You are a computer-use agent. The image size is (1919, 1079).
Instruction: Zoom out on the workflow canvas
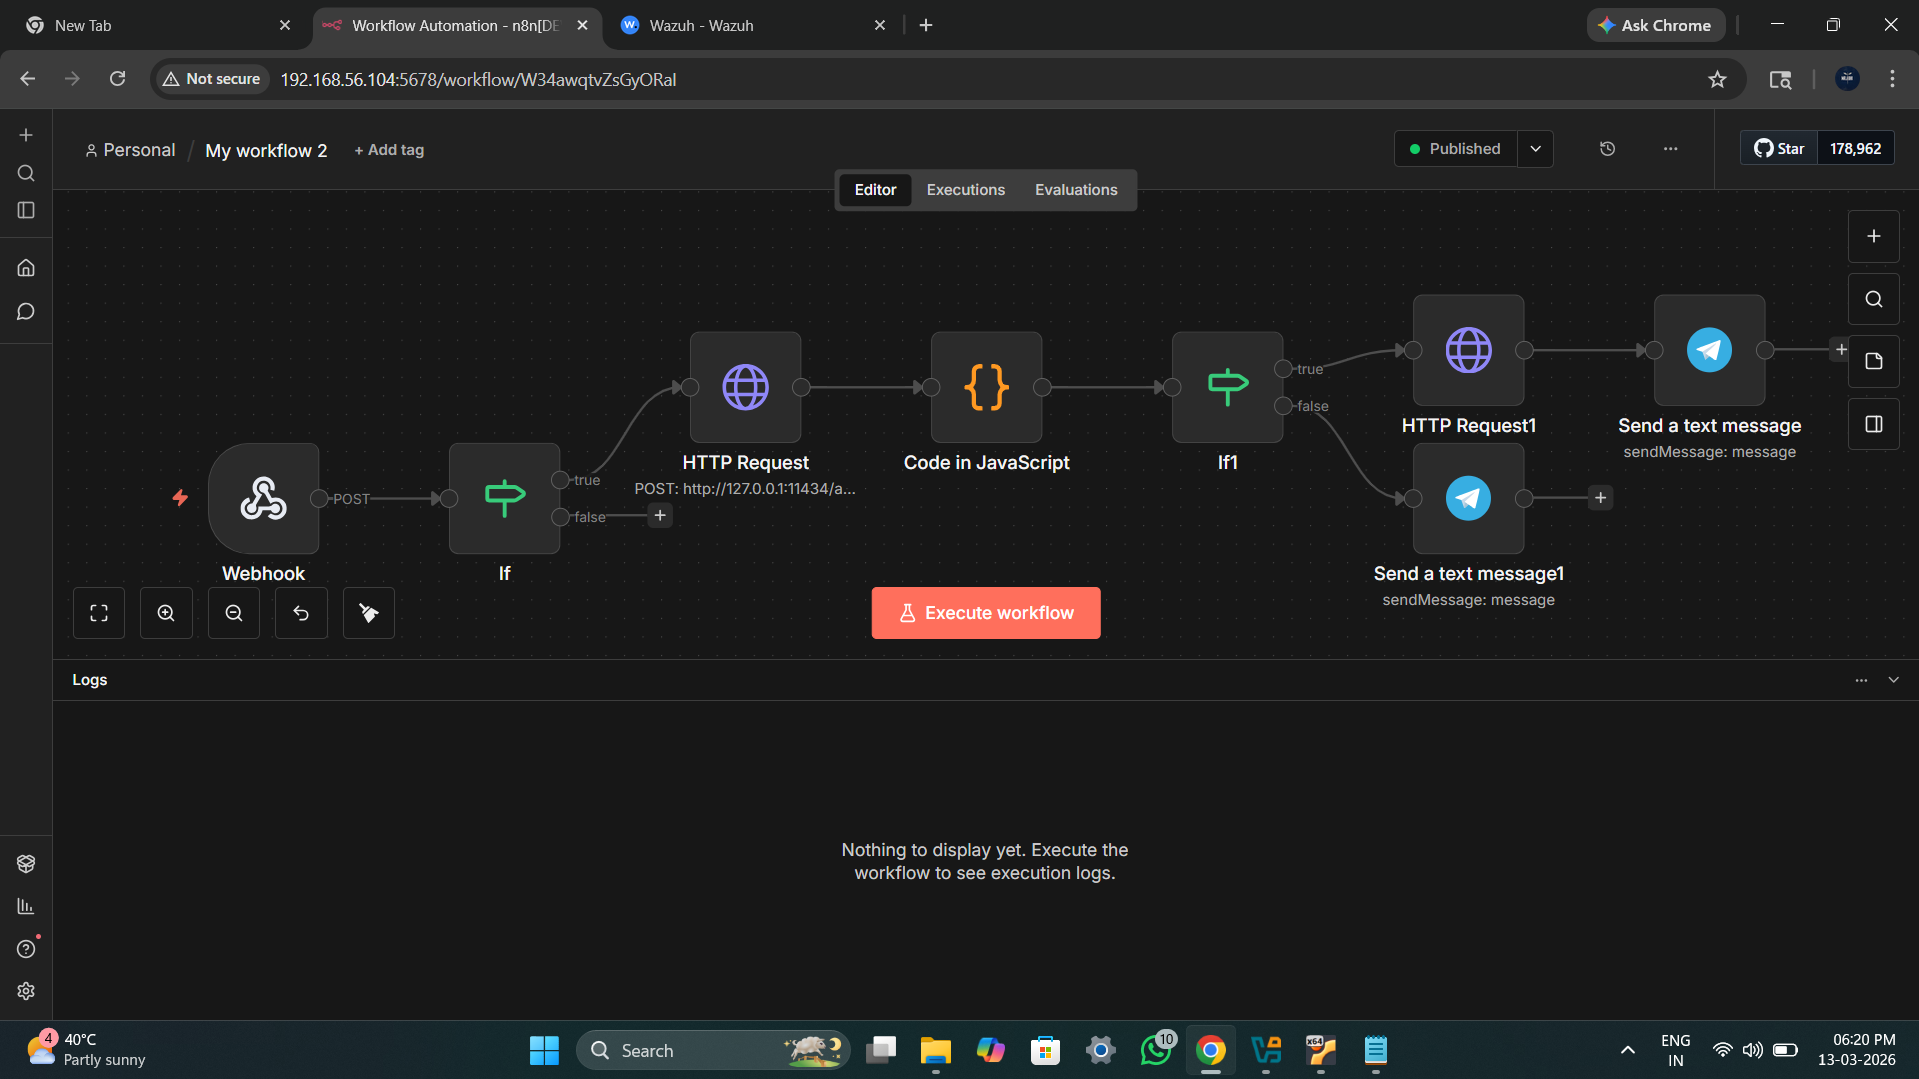pos(234,613)
